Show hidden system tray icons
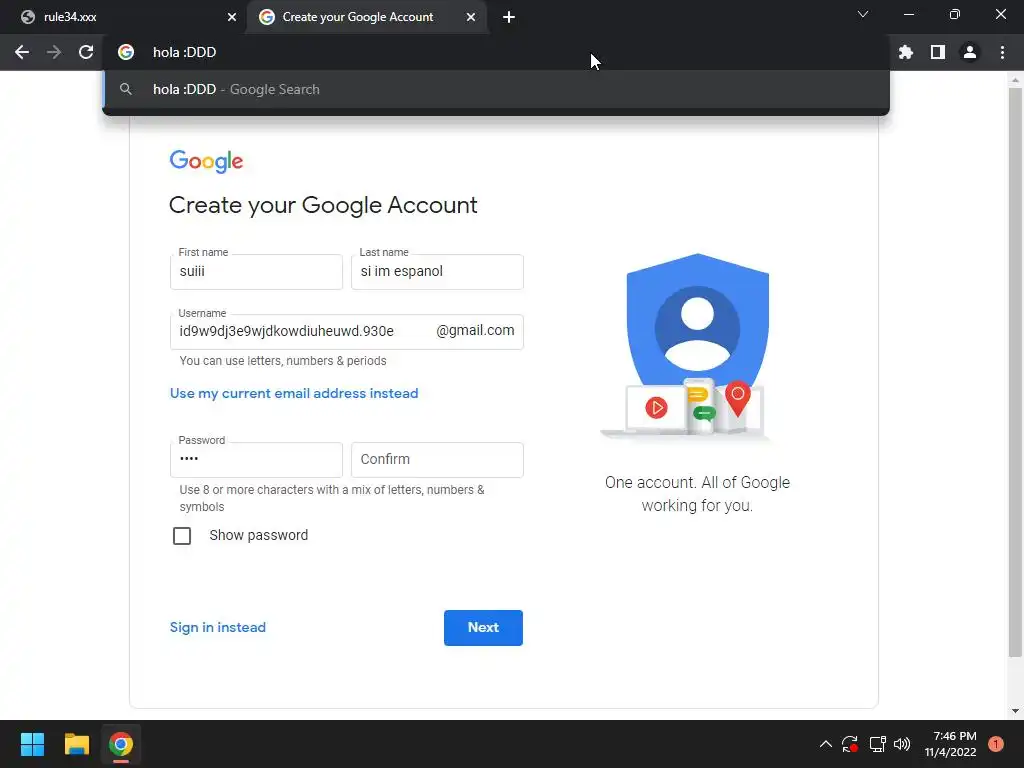 click(825, 744)
